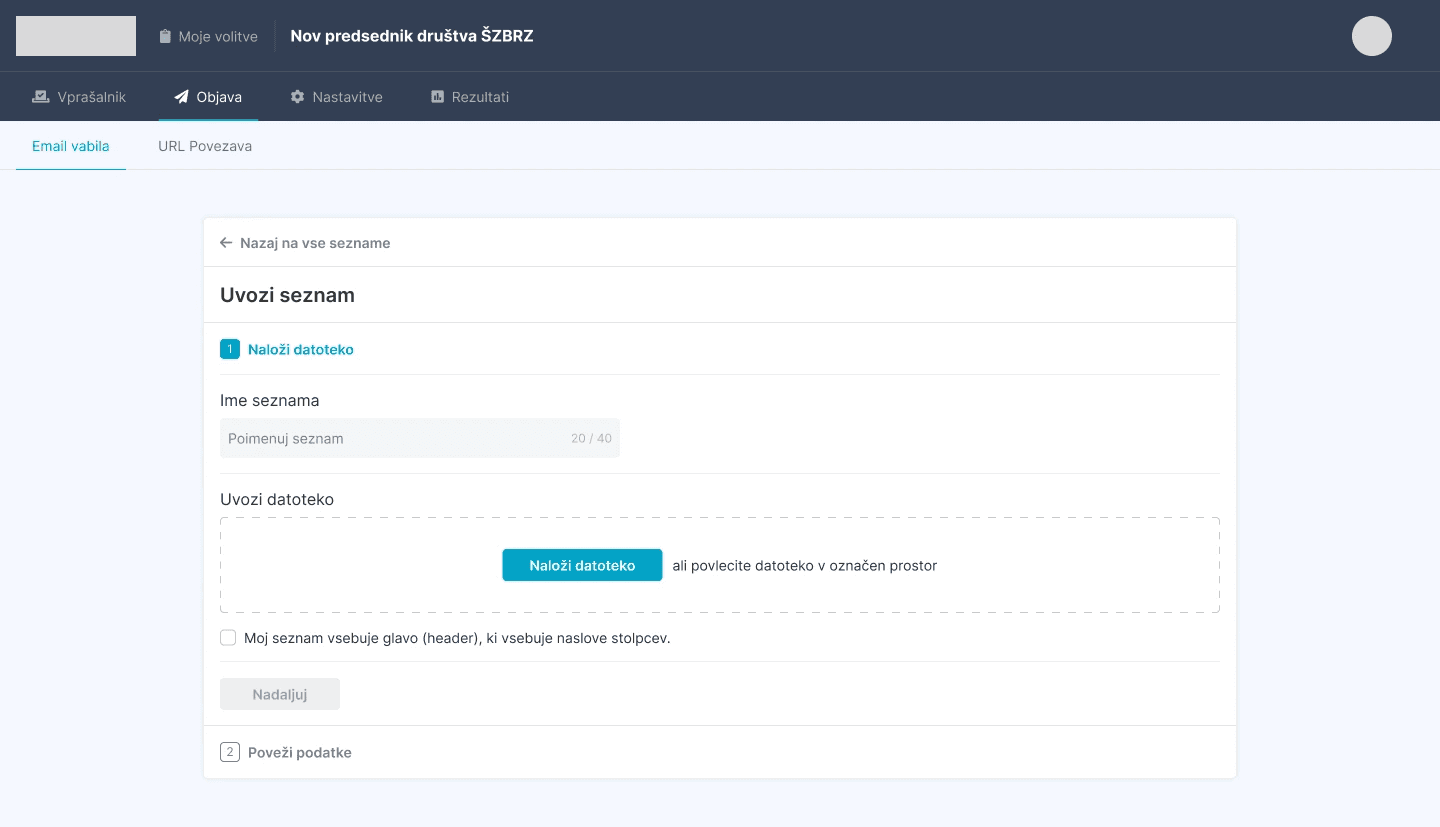The height and width of the screenshot is (827, 1440).
Task: Click the Nadaljuj button
Action: pyautogui.click(x=279, y=693)
